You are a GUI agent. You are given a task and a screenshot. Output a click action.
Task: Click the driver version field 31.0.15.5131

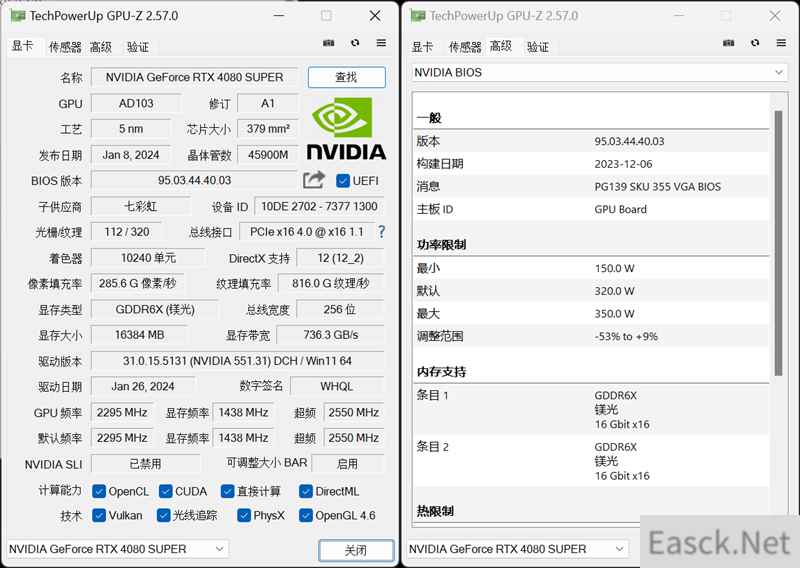pos(237,361)
